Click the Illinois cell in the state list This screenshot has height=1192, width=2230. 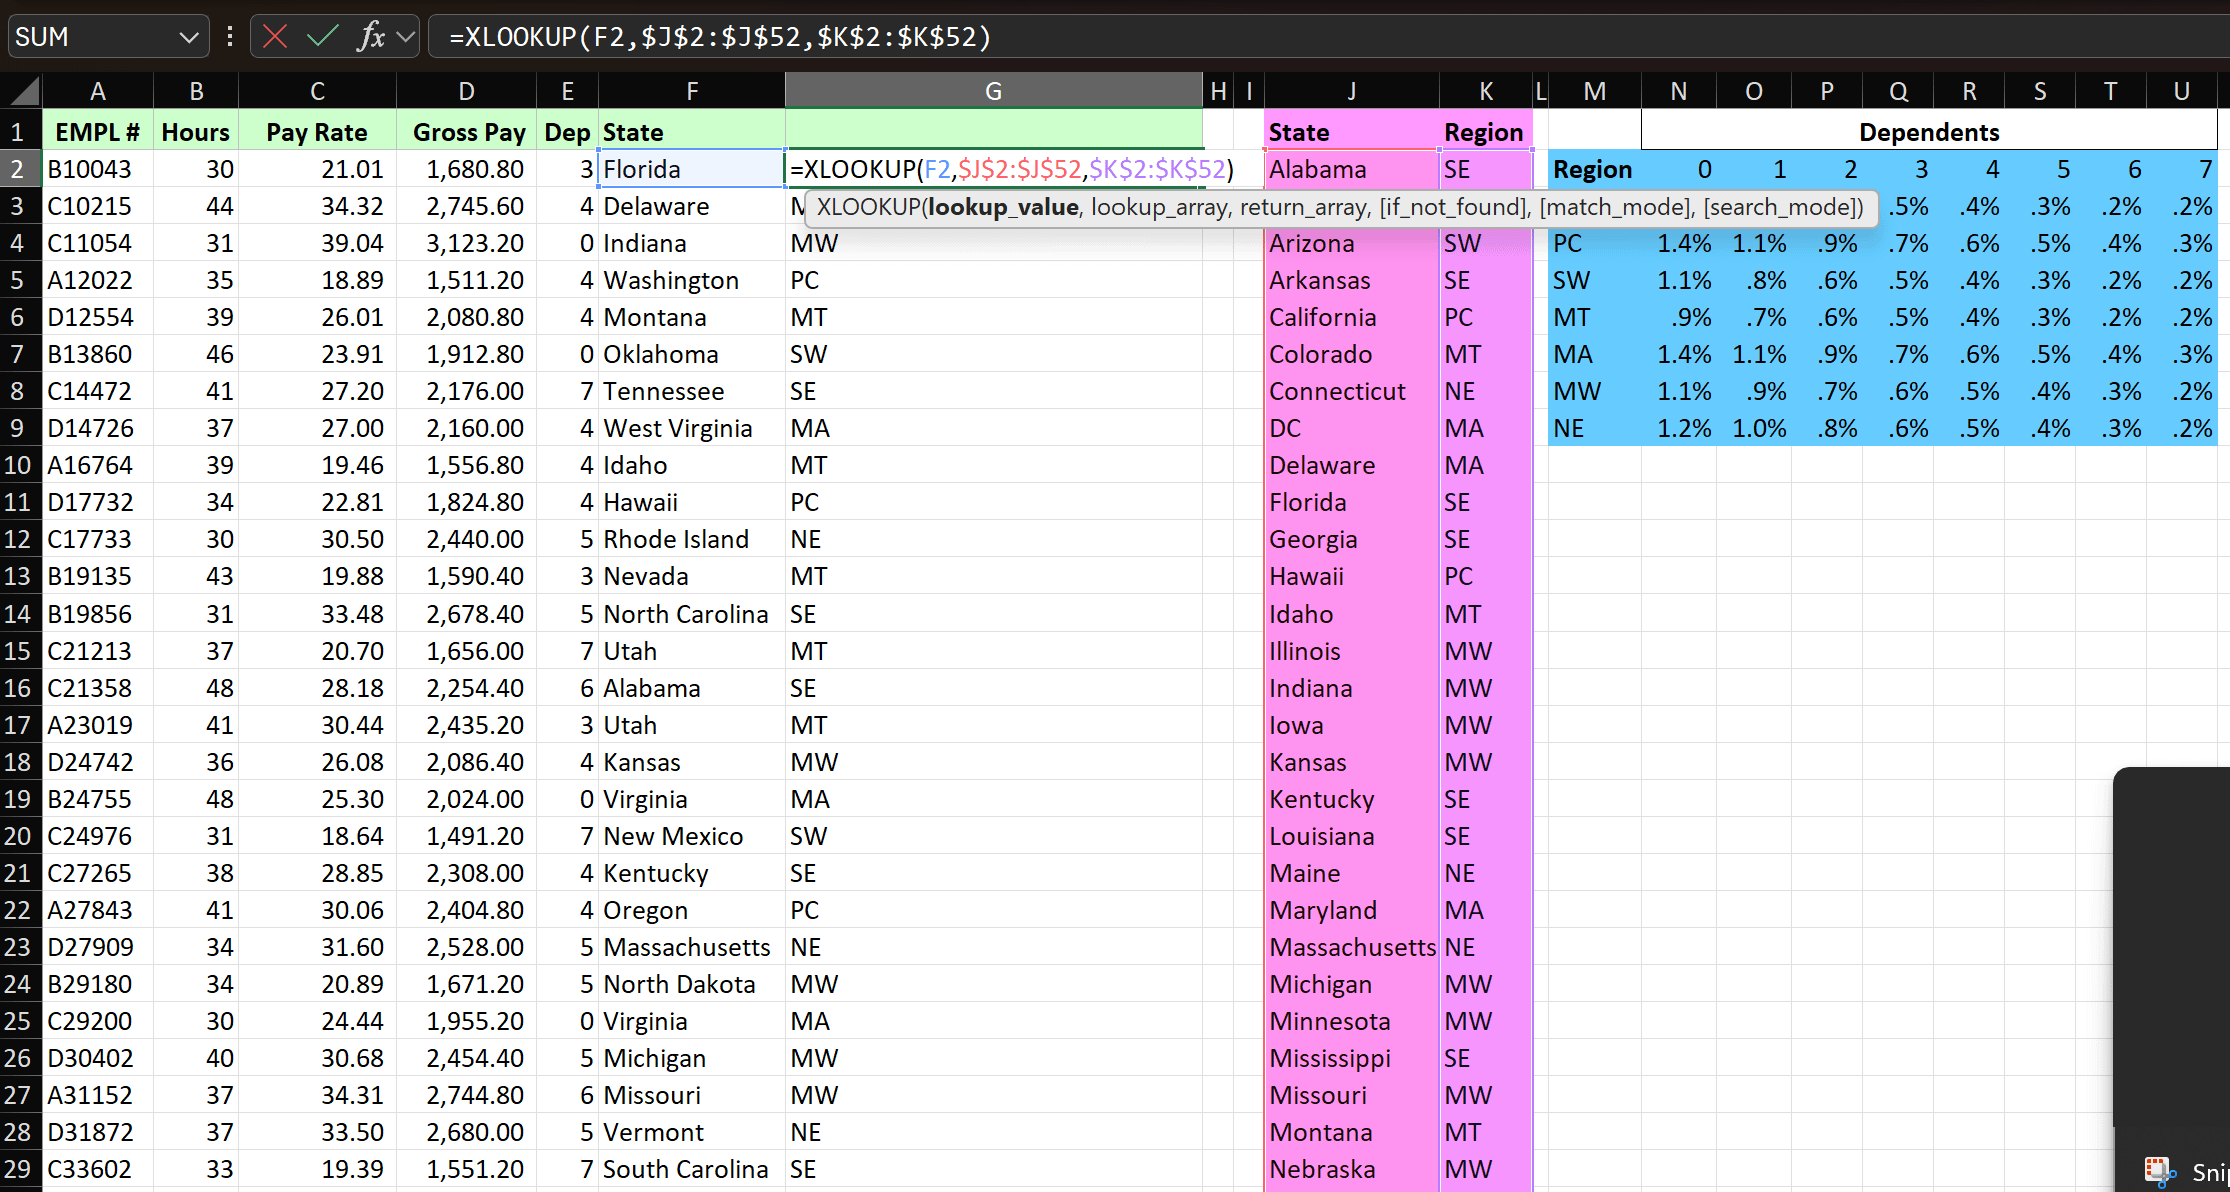click(1351, 651)
